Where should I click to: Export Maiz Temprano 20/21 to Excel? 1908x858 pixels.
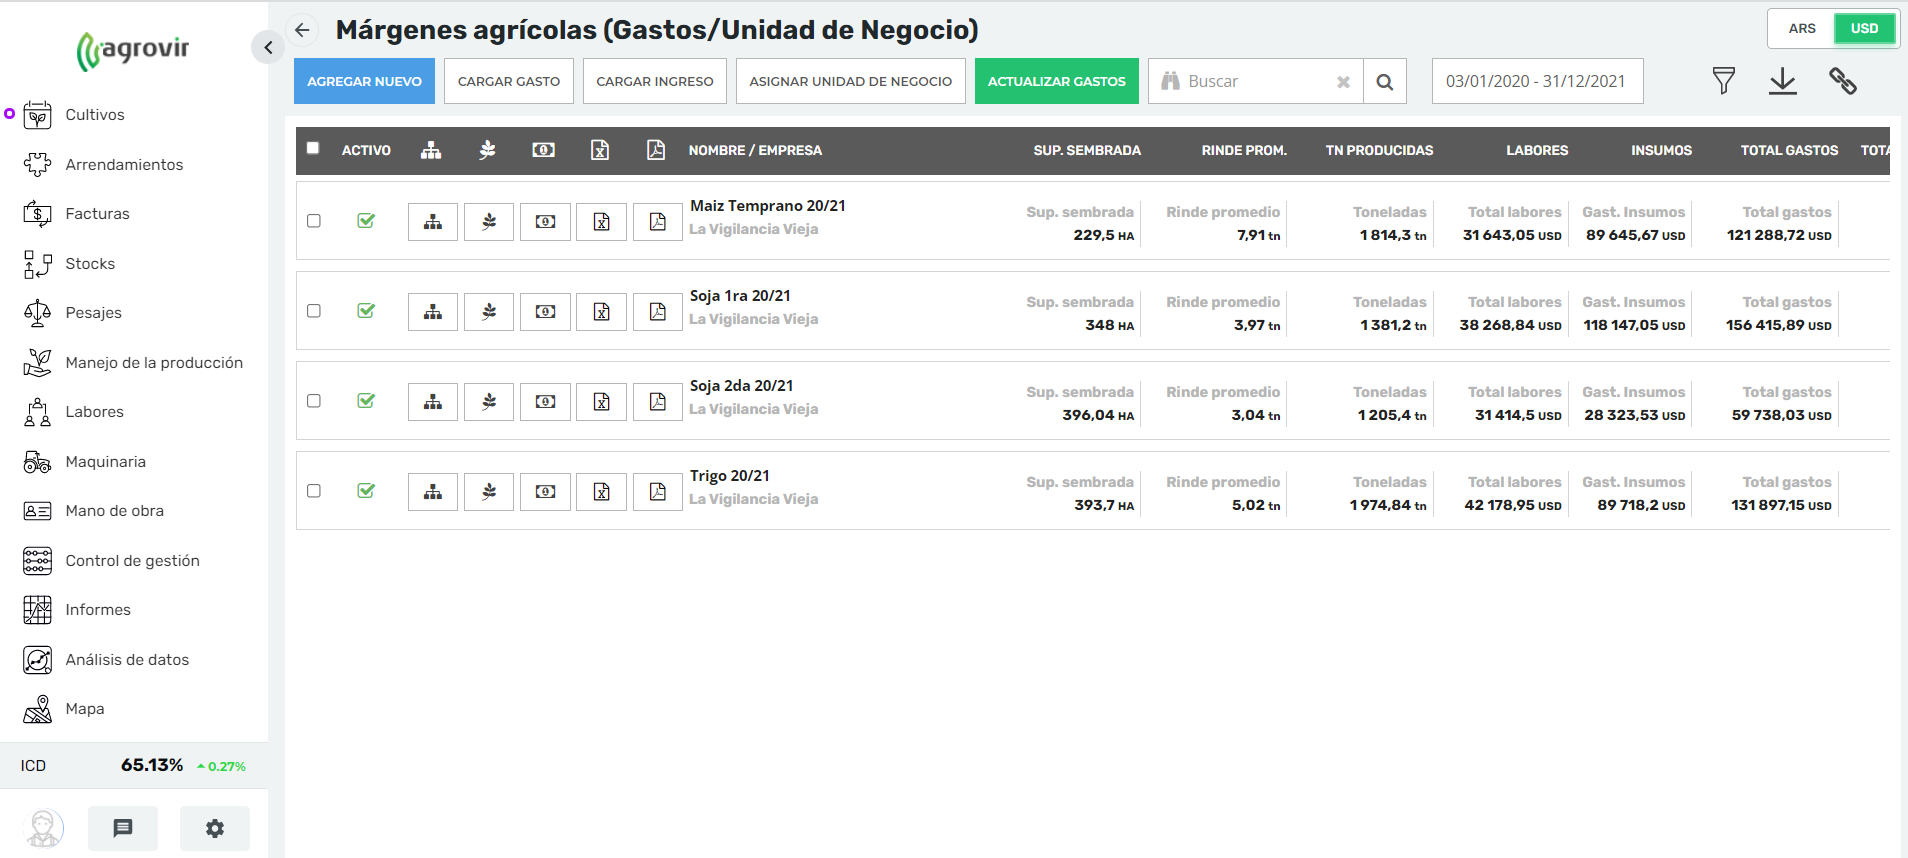(602, 222)
